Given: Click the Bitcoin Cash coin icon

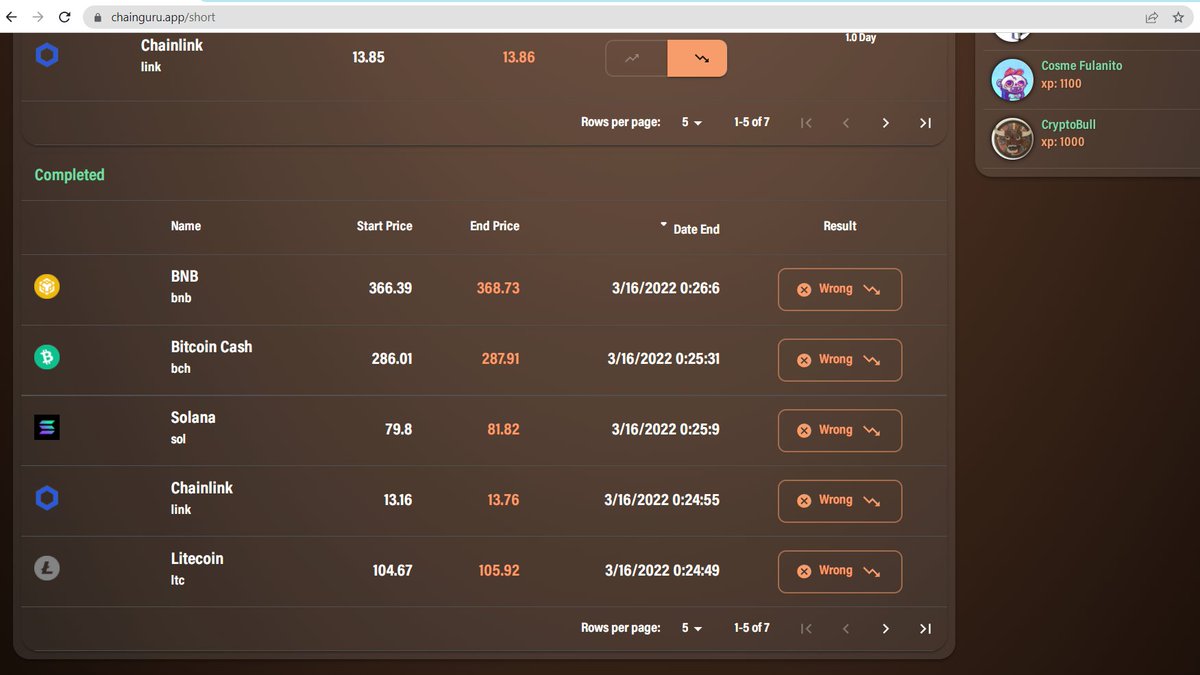Looking at the screenshot, I should click(x=47, y=356).
